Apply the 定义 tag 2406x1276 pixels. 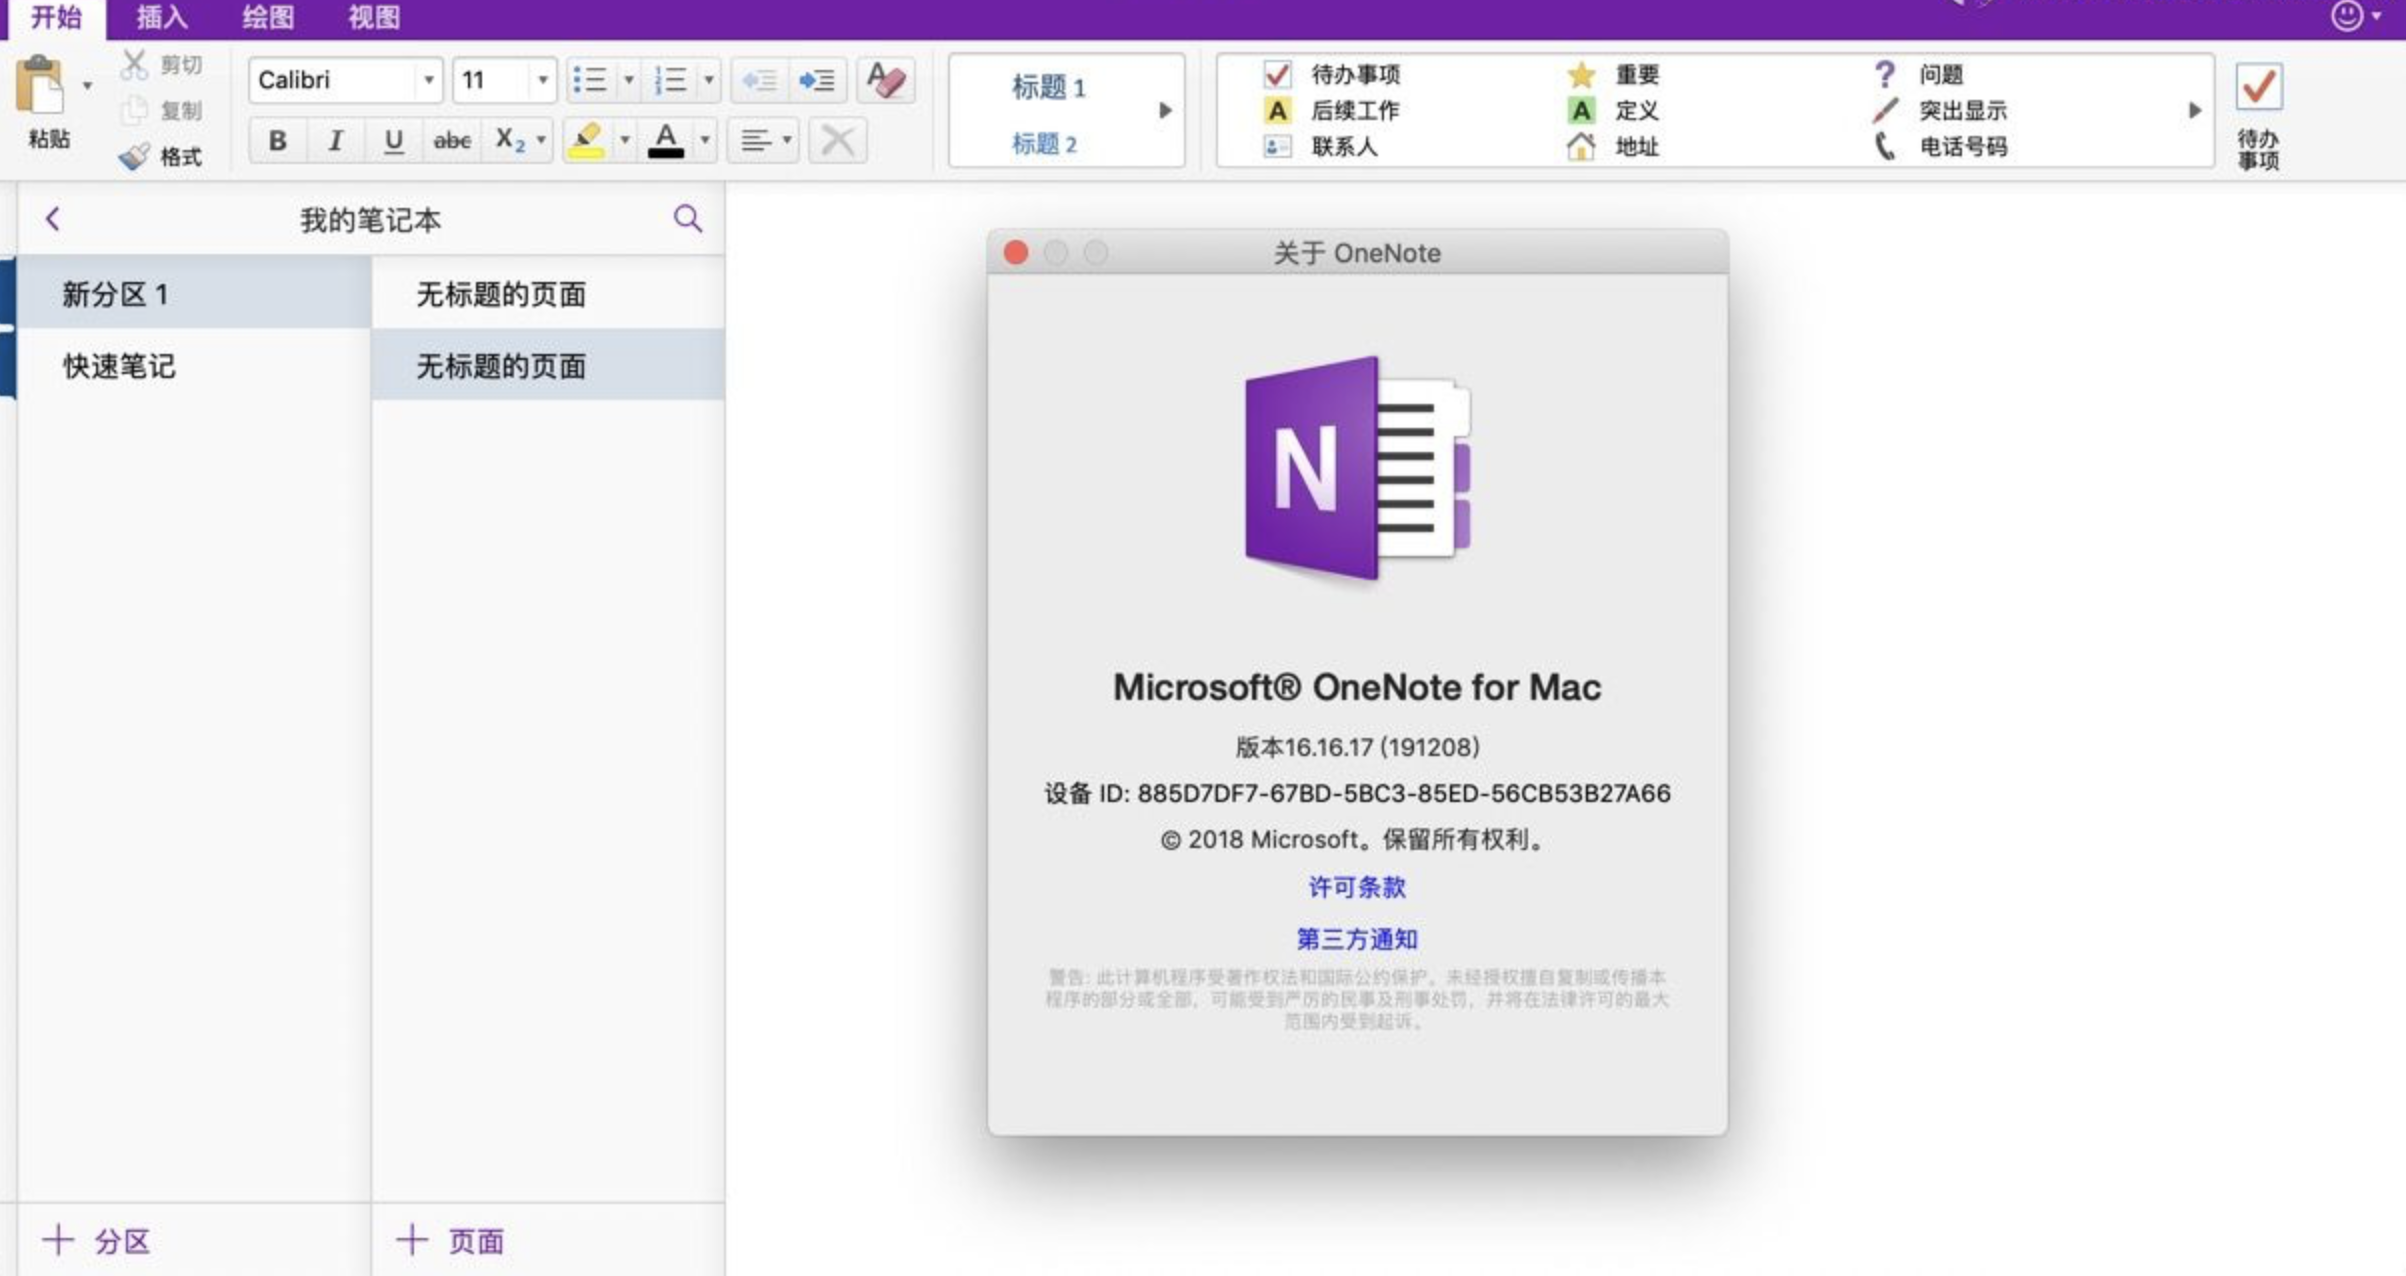1614,110
